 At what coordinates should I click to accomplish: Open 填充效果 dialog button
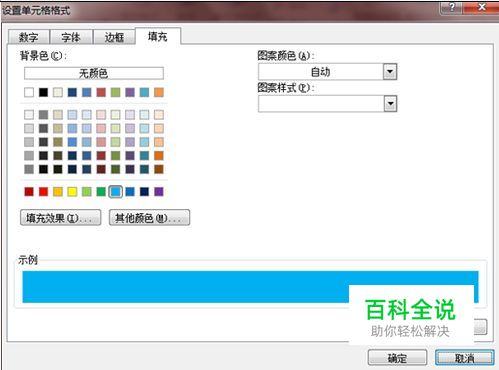click(60, 218)
